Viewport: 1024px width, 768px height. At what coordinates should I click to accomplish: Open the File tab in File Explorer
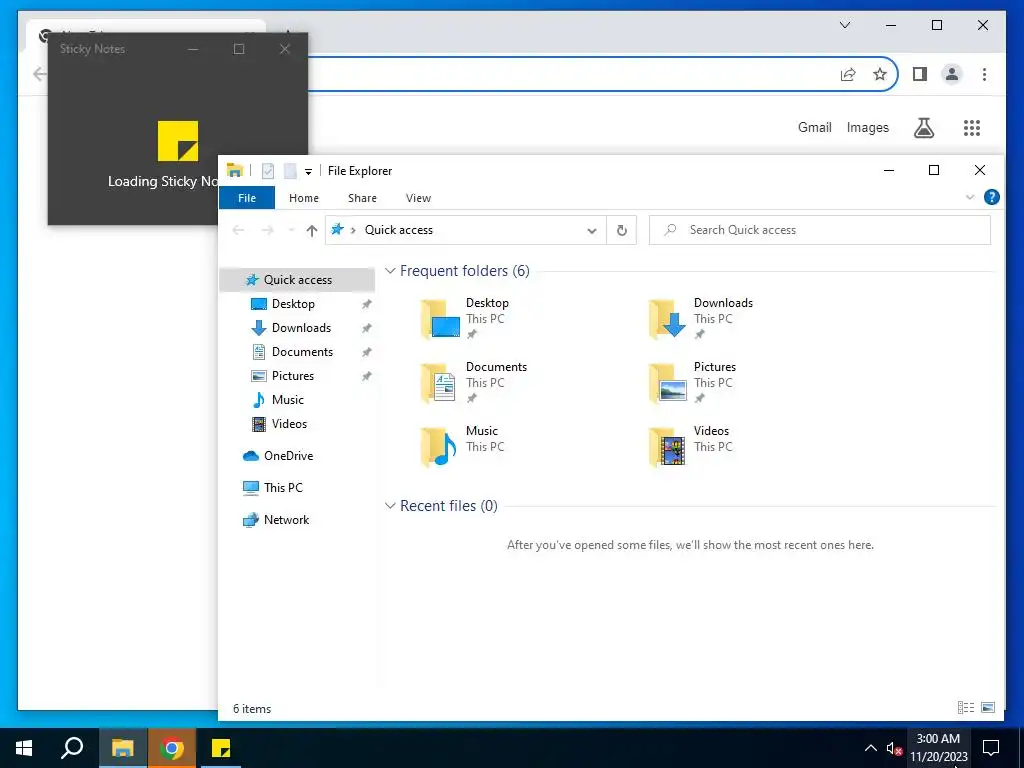click(x=247, y=198)
